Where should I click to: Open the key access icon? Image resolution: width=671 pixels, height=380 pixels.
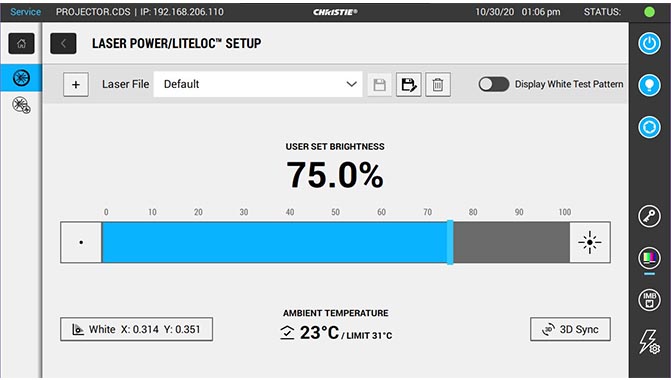[649, 216]
